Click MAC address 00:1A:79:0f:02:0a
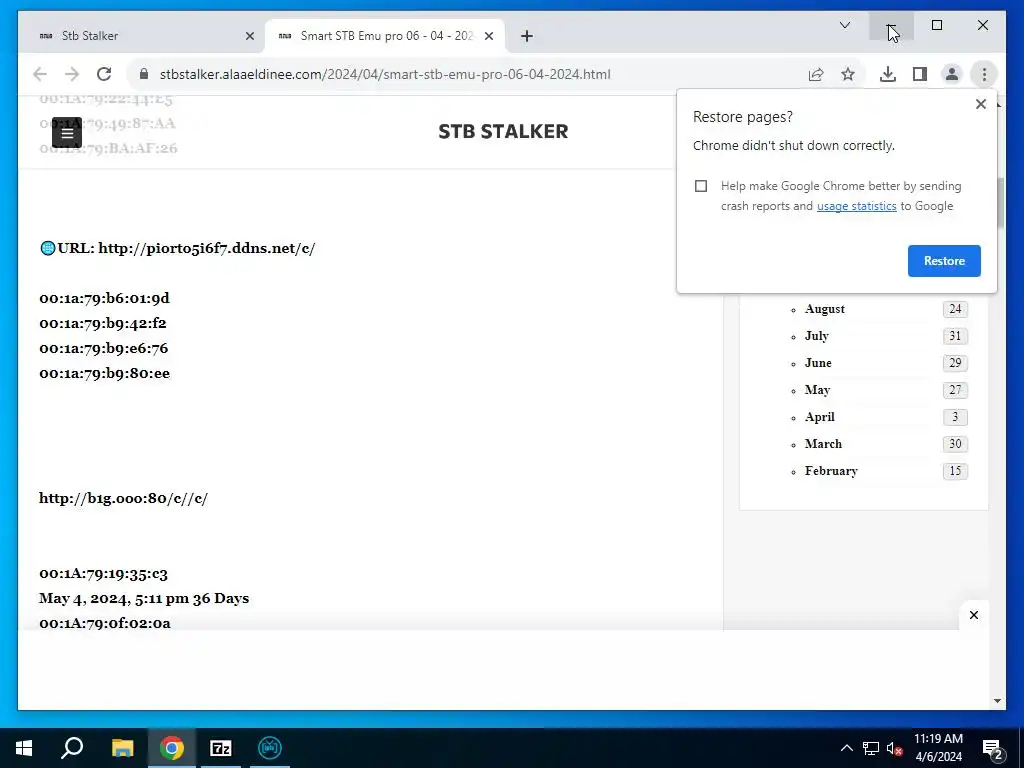Screen dimensions: 1024x768 [x=104, y=623]
